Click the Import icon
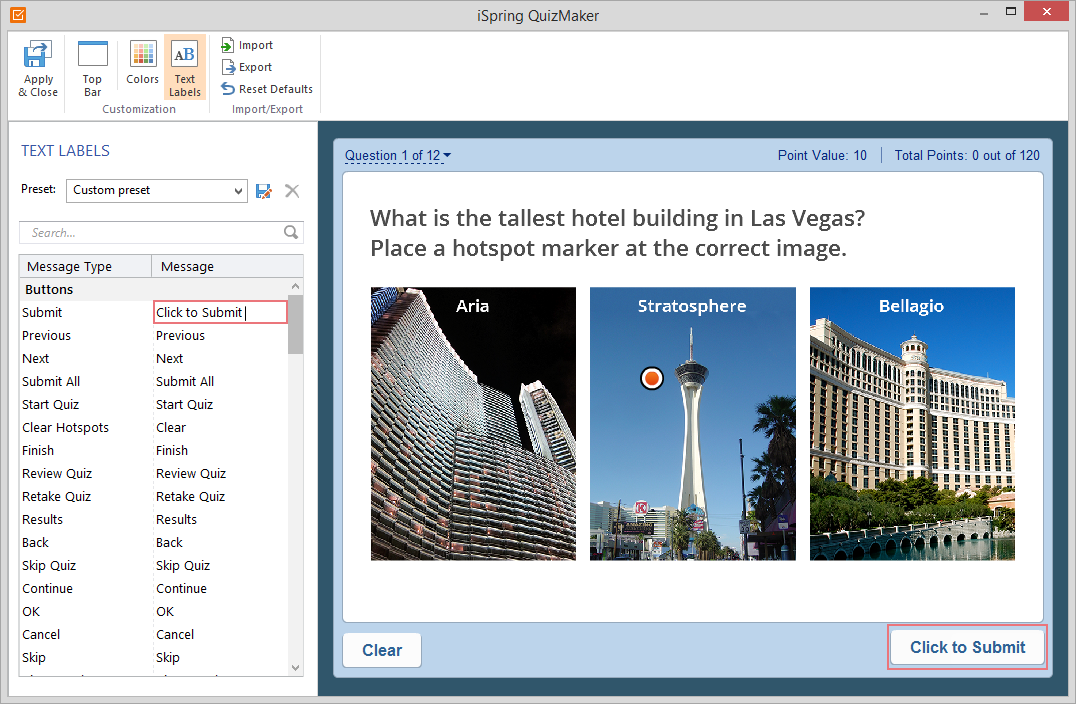This screenshot has width=1076, height=704. pyautogui.click(x=228, y=45)
